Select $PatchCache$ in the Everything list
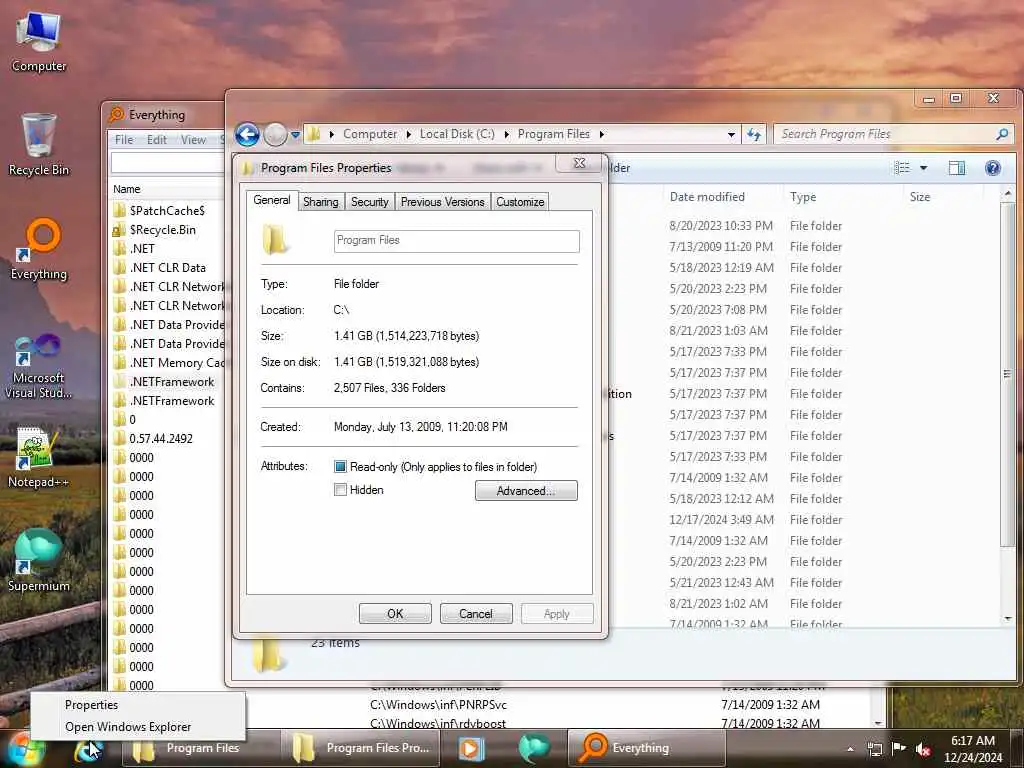This screenshot has width=1024, height=768. click(x=167, y=211)
